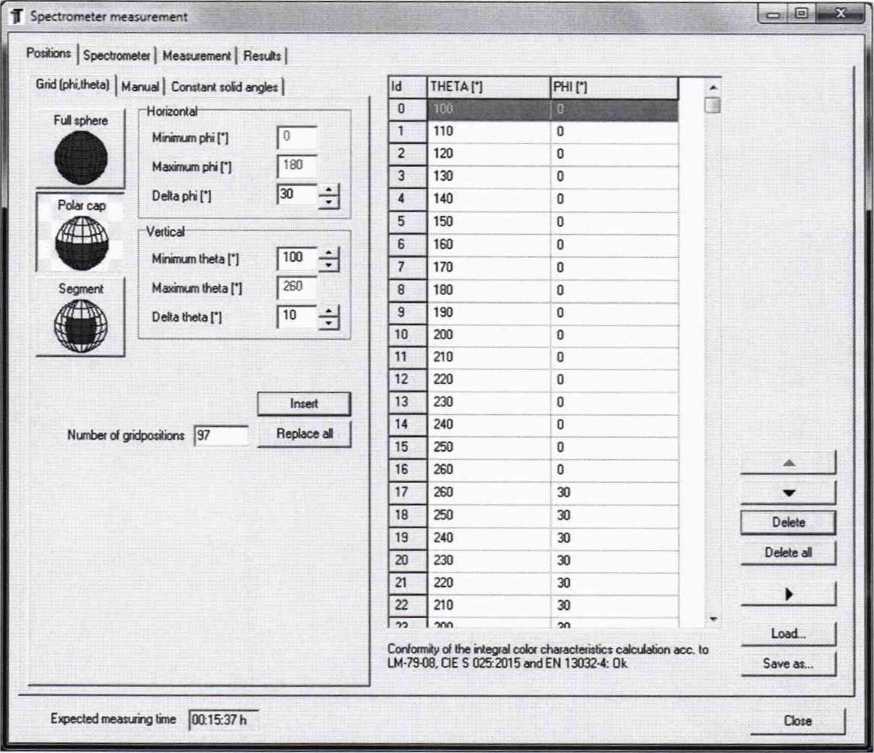Viewport: 874px width, 753px height.
Task: Open the Constant solid angles subtab
Action: point(225,87)
